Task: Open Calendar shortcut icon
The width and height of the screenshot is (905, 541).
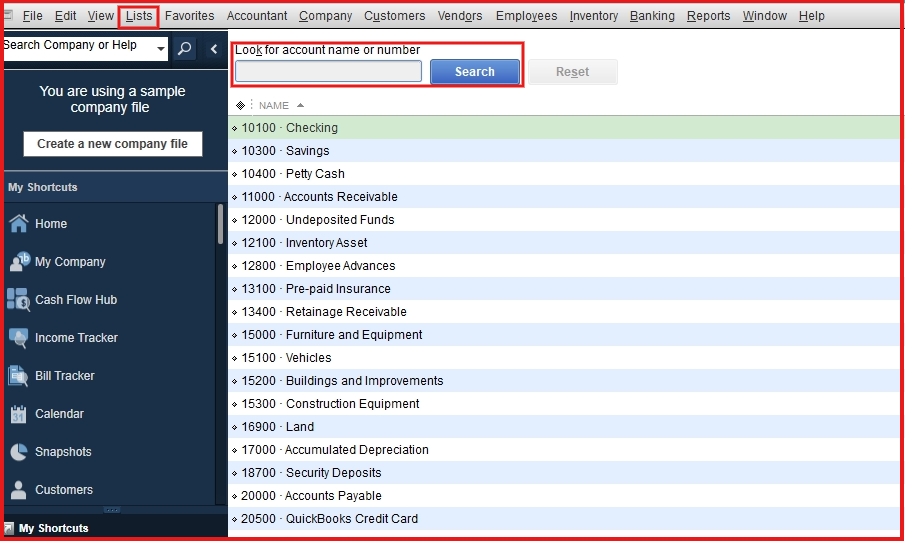Action: 18,413
